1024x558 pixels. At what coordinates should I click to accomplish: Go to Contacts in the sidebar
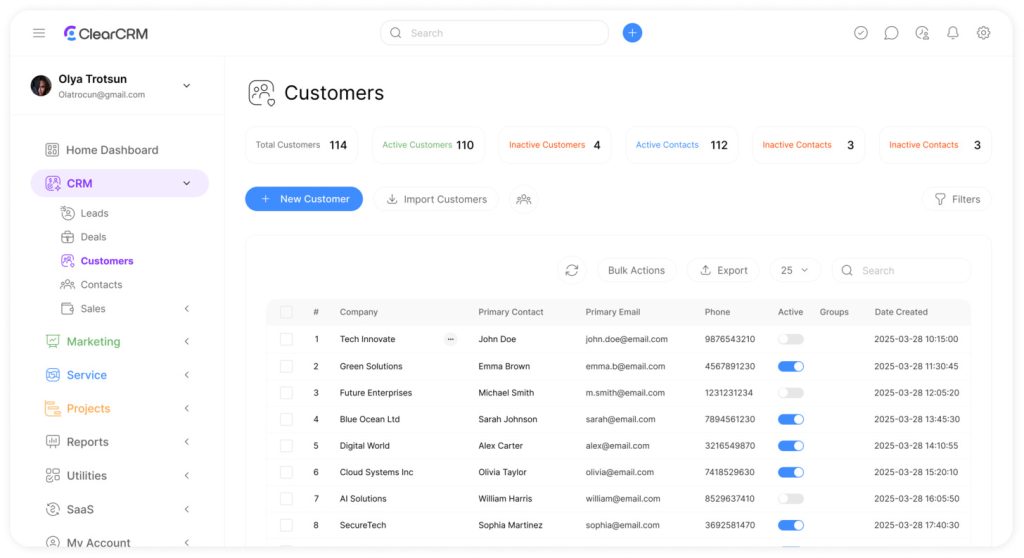click(x=101, y=285)
